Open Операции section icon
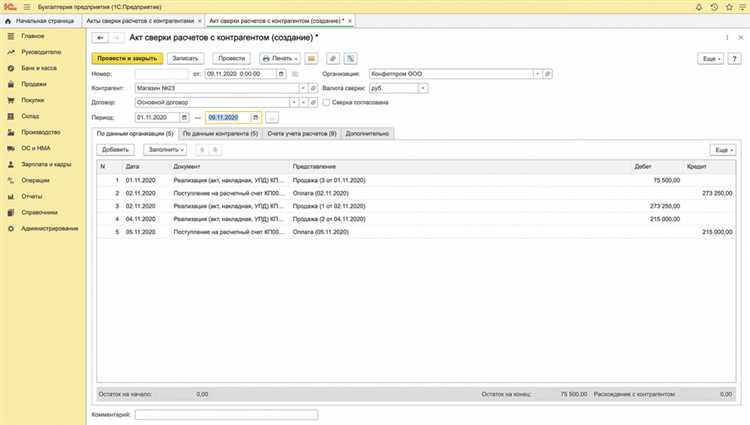Screen dimensions: 750x425 pyautogui.click(x=11, y=180)
